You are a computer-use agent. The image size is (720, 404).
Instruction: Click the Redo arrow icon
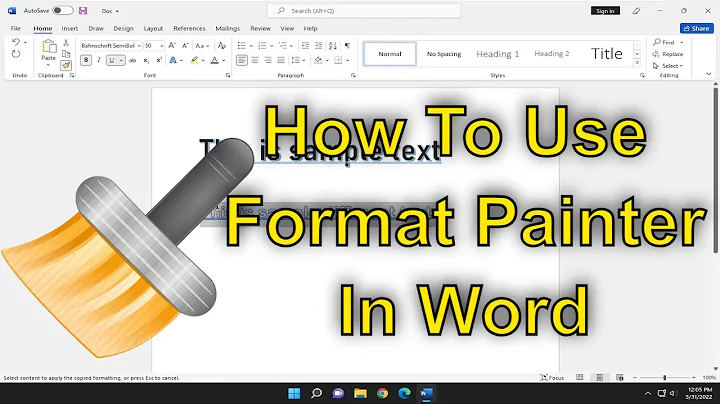click(x=16, y=54)
